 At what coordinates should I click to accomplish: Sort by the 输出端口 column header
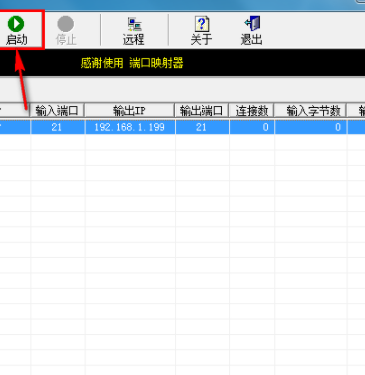[202, 110]
